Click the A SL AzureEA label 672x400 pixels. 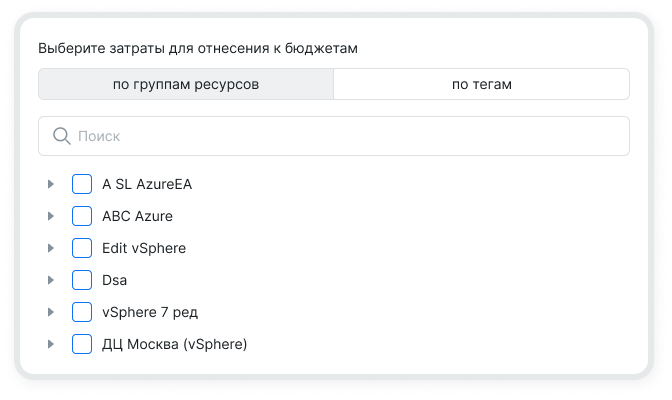147,184
